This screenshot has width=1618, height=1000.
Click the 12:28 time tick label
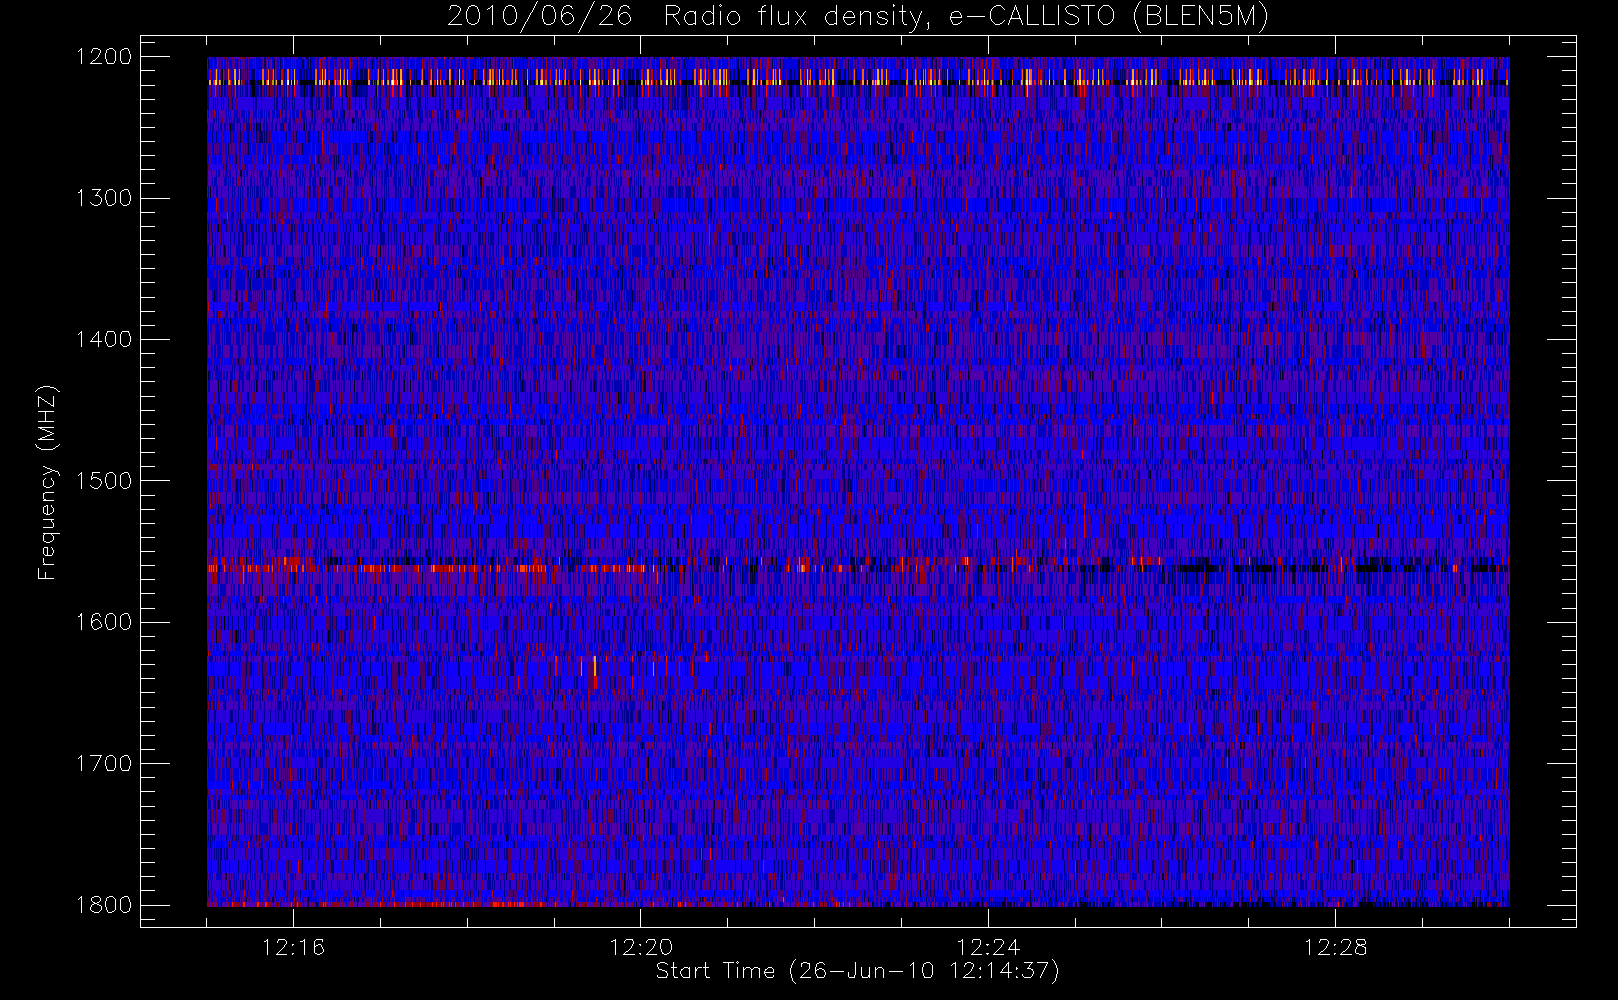point(1336,946)
